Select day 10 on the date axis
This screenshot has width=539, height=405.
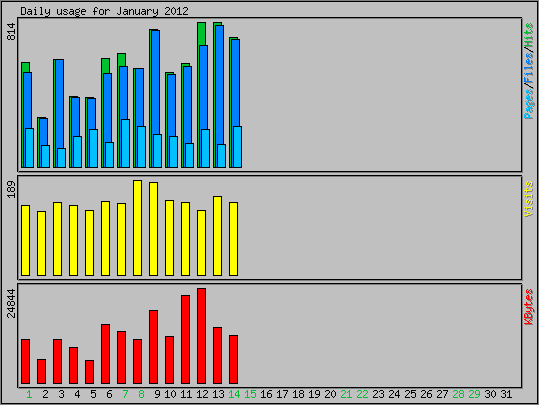[170, 394]
